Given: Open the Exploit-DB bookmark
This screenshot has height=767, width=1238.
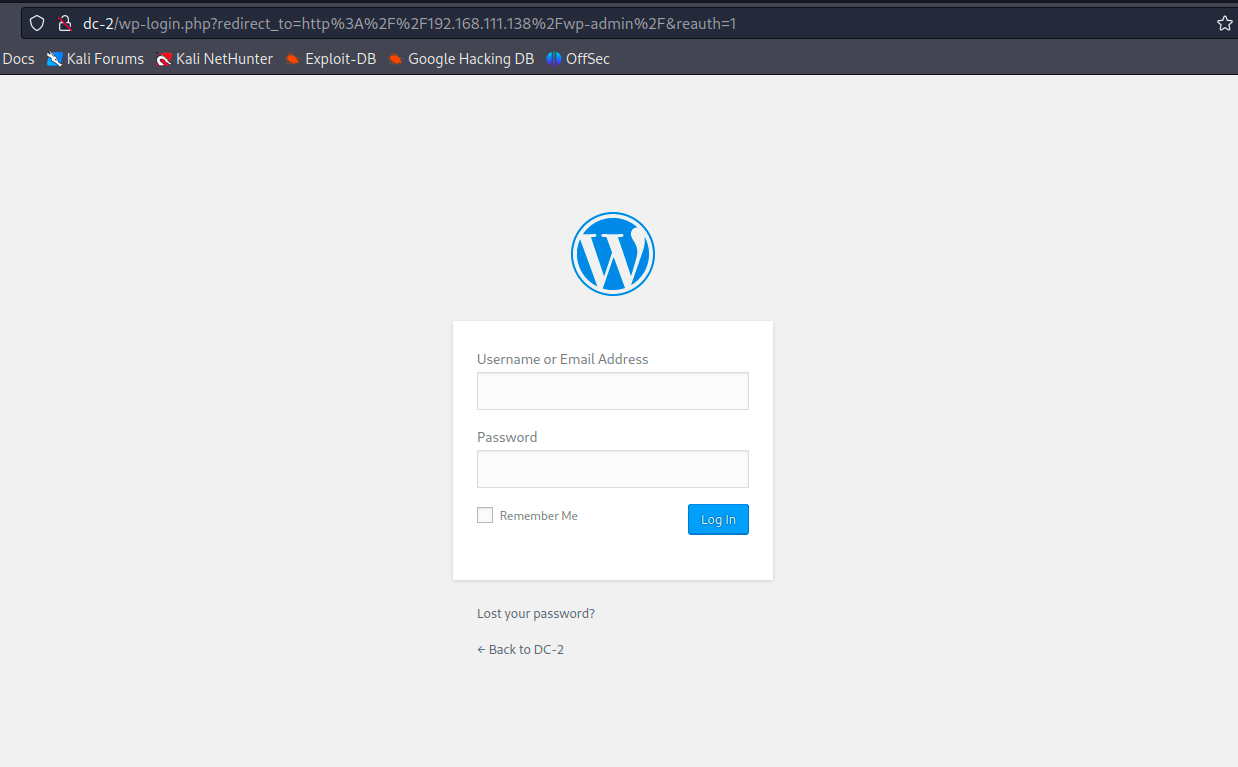Looking at the screenshot, I should pos(331,59).
